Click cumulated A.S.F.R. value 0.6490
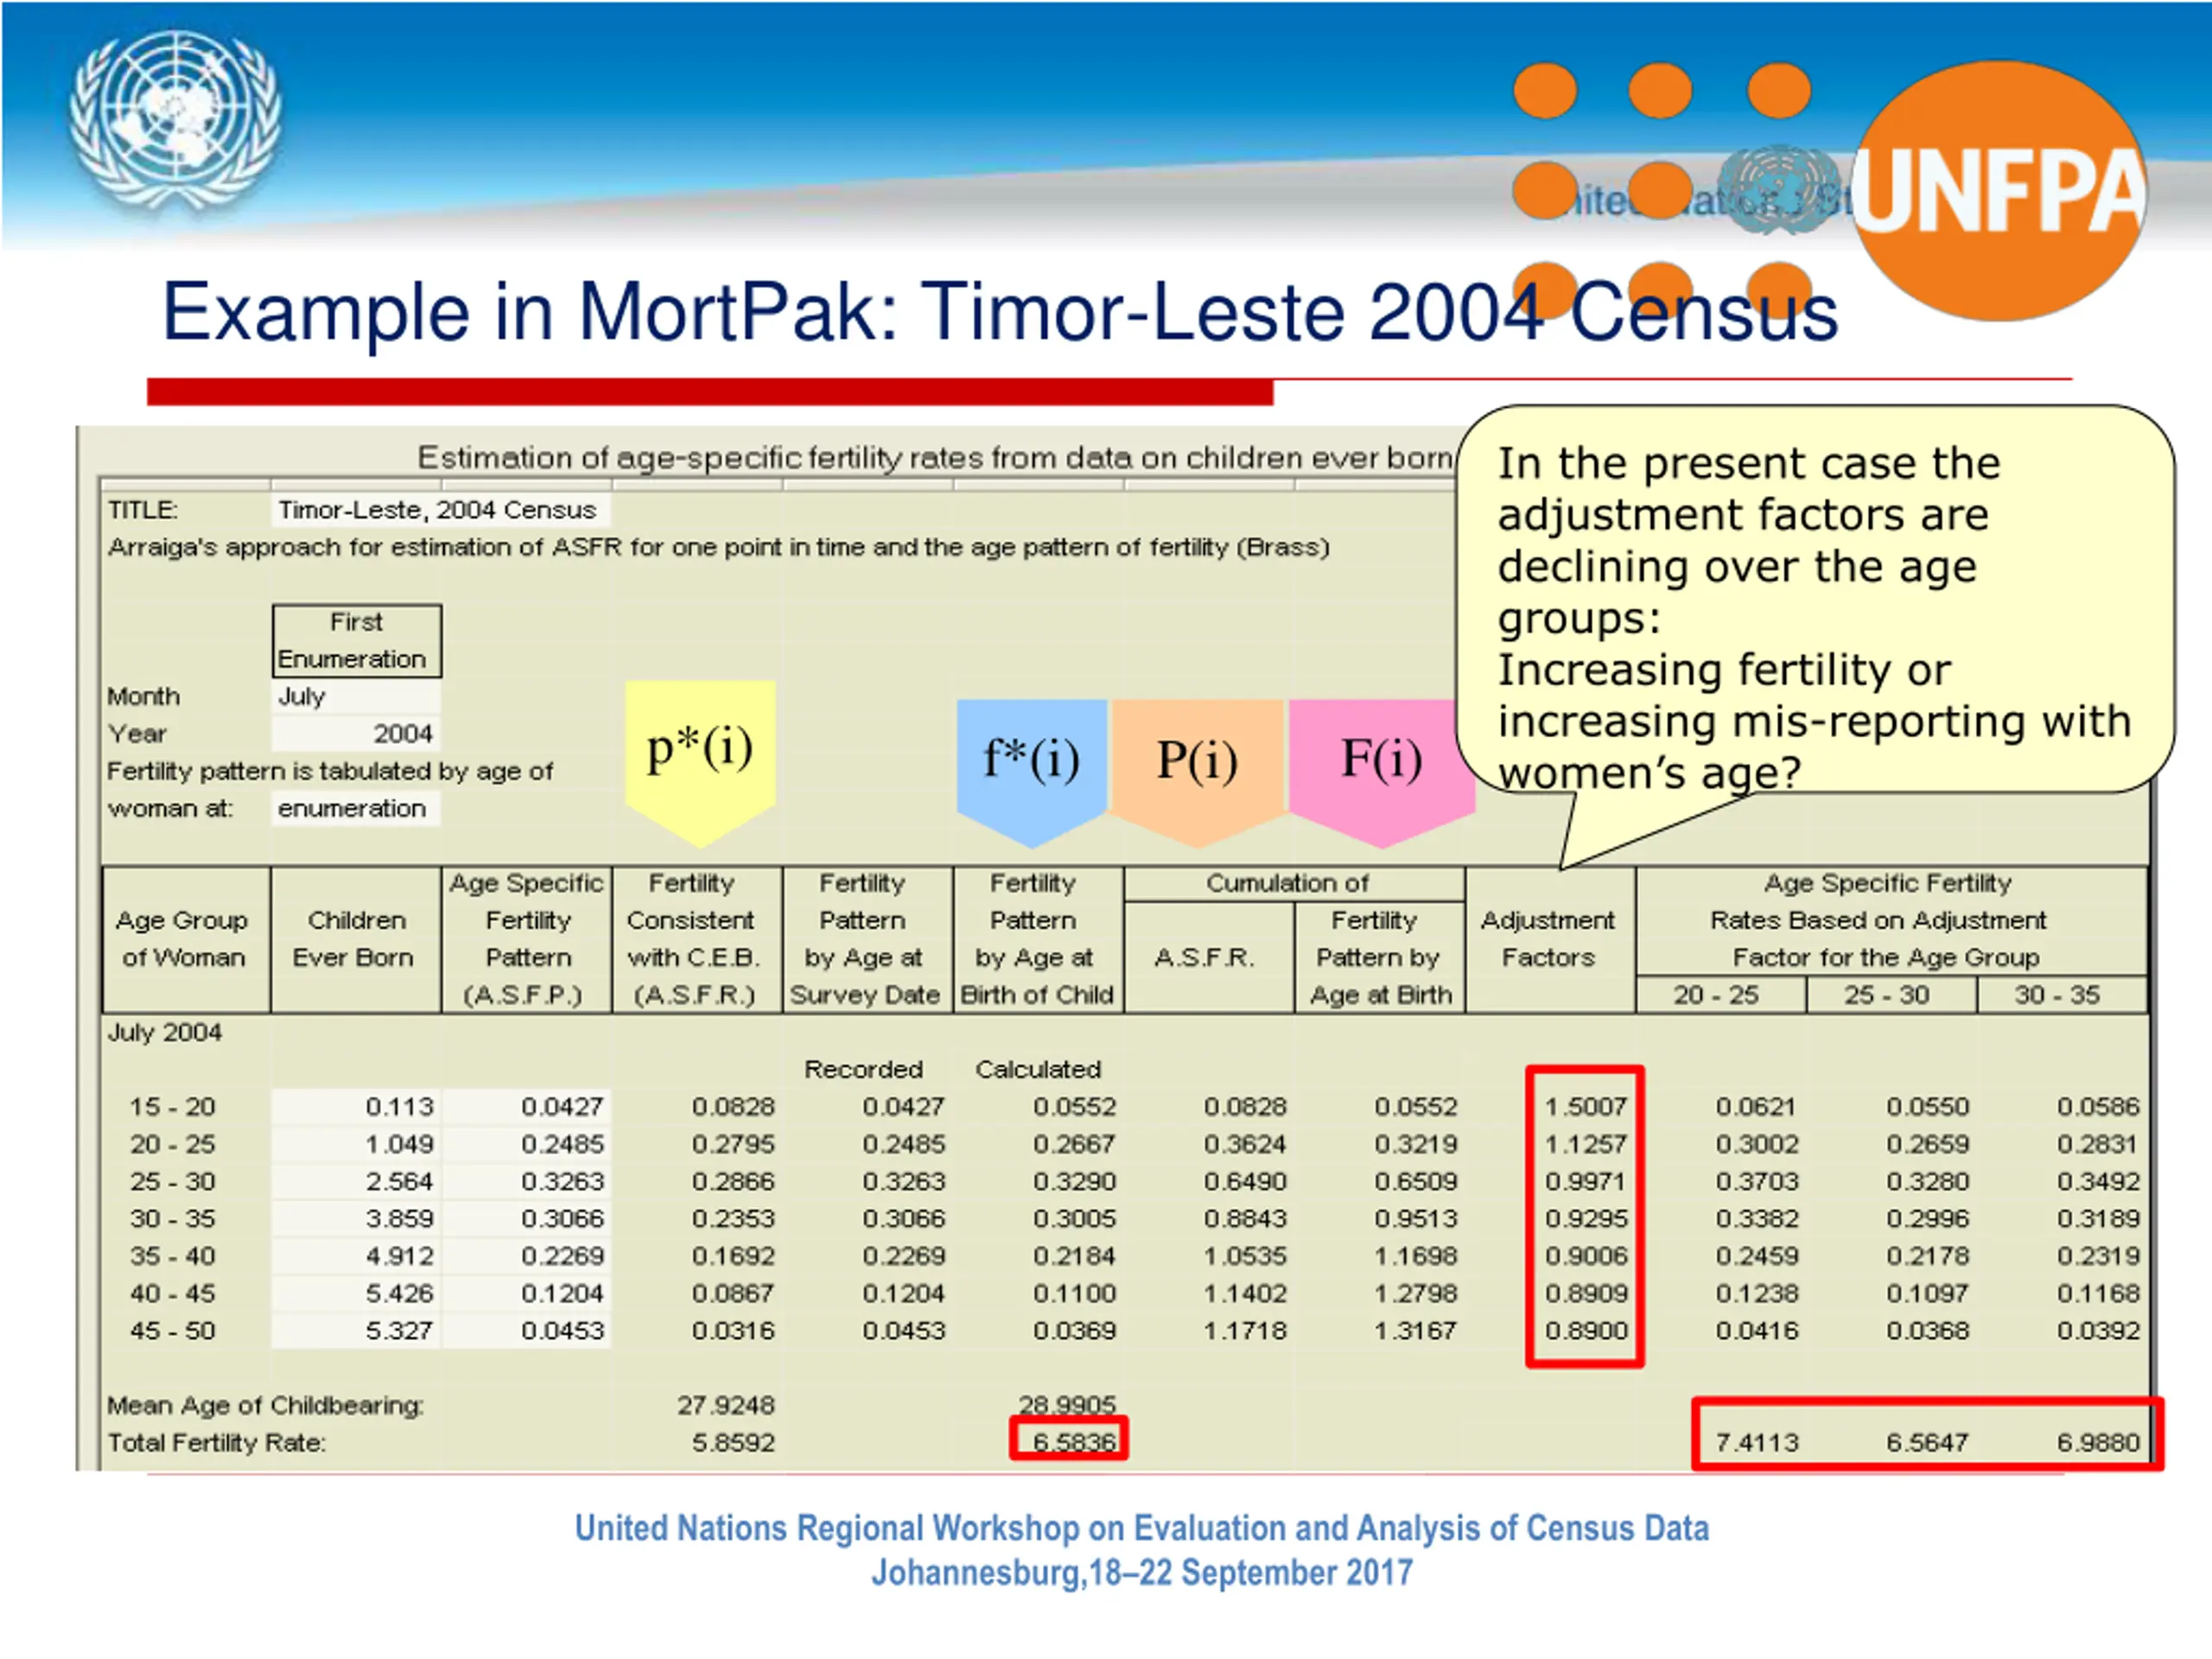2212x1659 pixels. tap(1245, 1182)
